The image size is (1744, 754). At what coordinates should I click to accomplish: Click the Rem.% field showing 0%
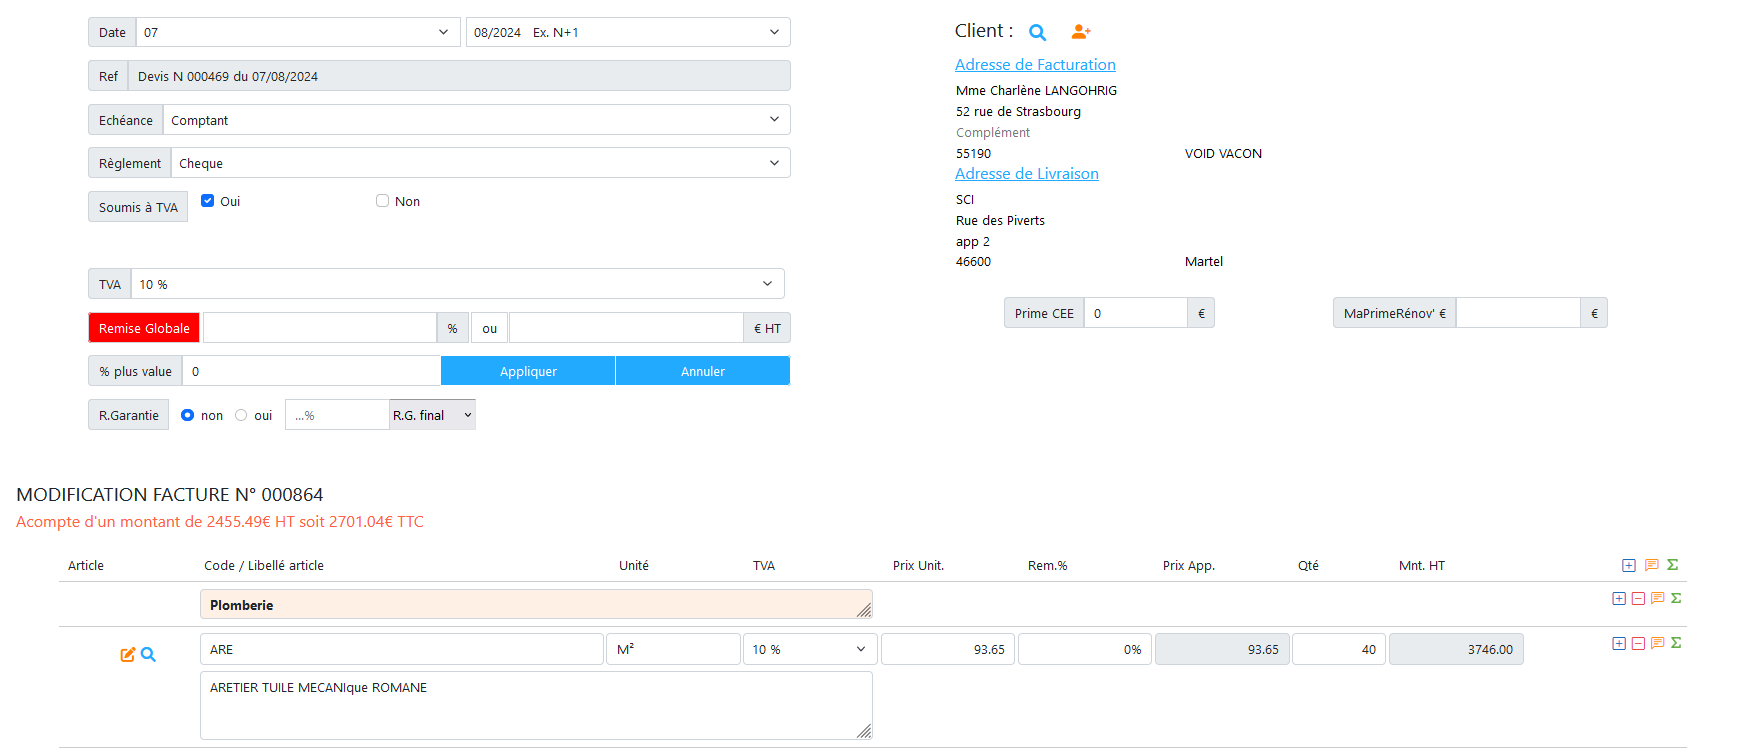pos(1085,649)
